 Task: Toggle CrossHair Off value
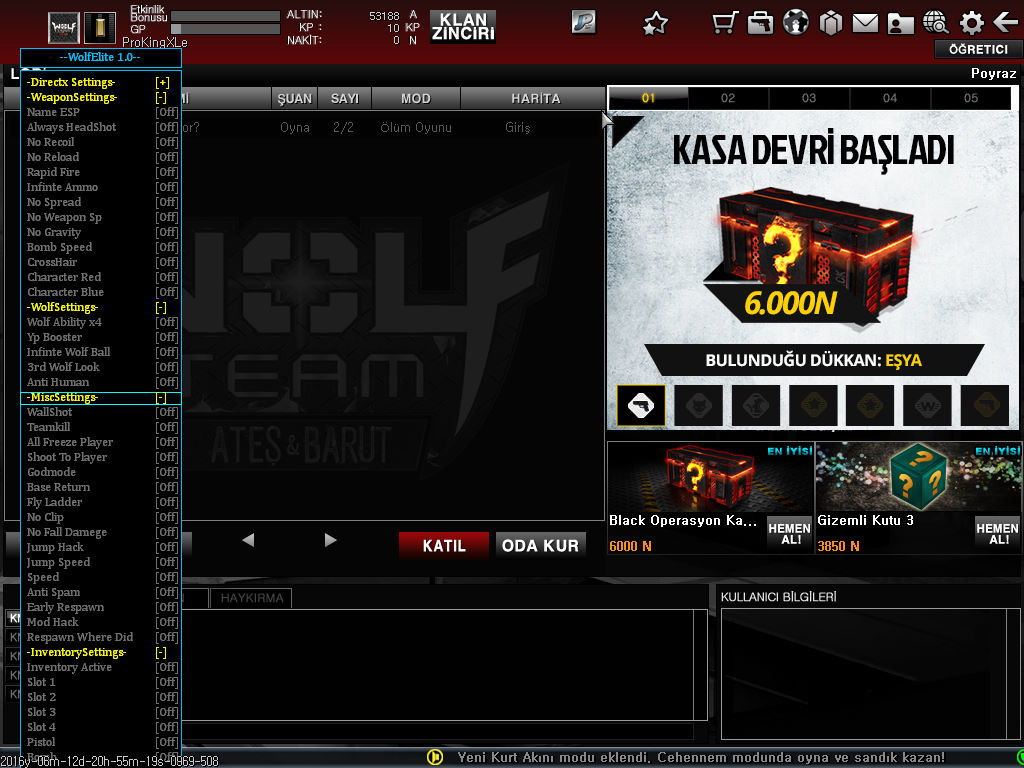coord(167,263)
